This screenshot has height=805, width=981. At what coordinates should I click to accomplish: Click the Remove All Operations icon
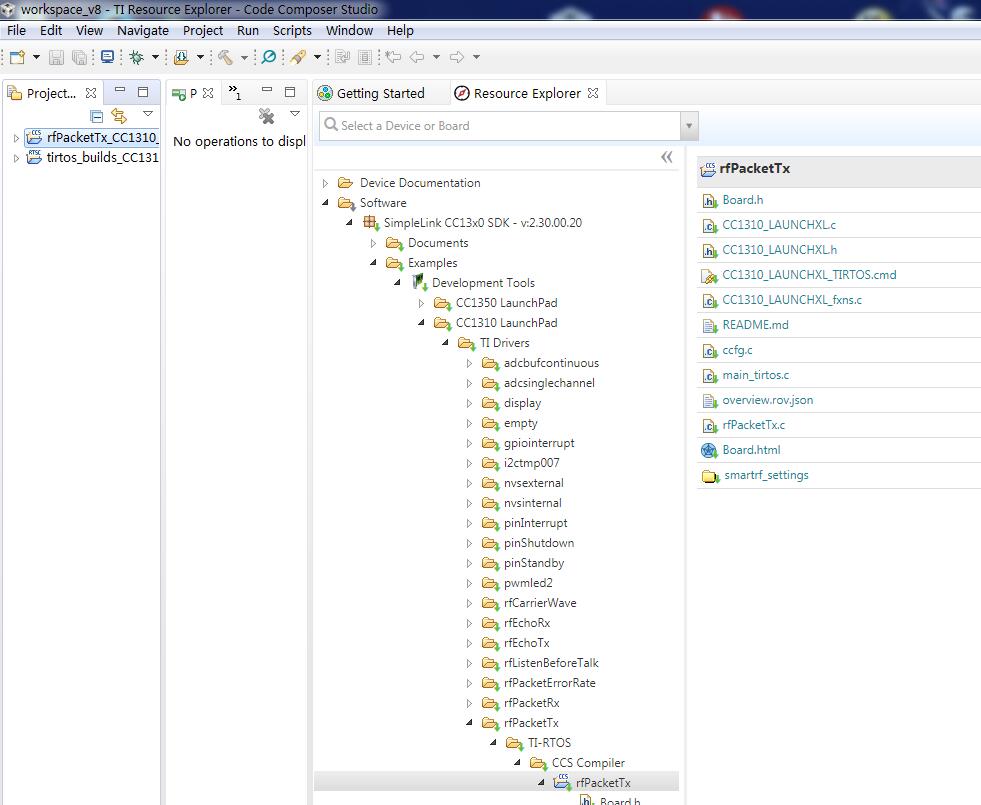point(267,116)
